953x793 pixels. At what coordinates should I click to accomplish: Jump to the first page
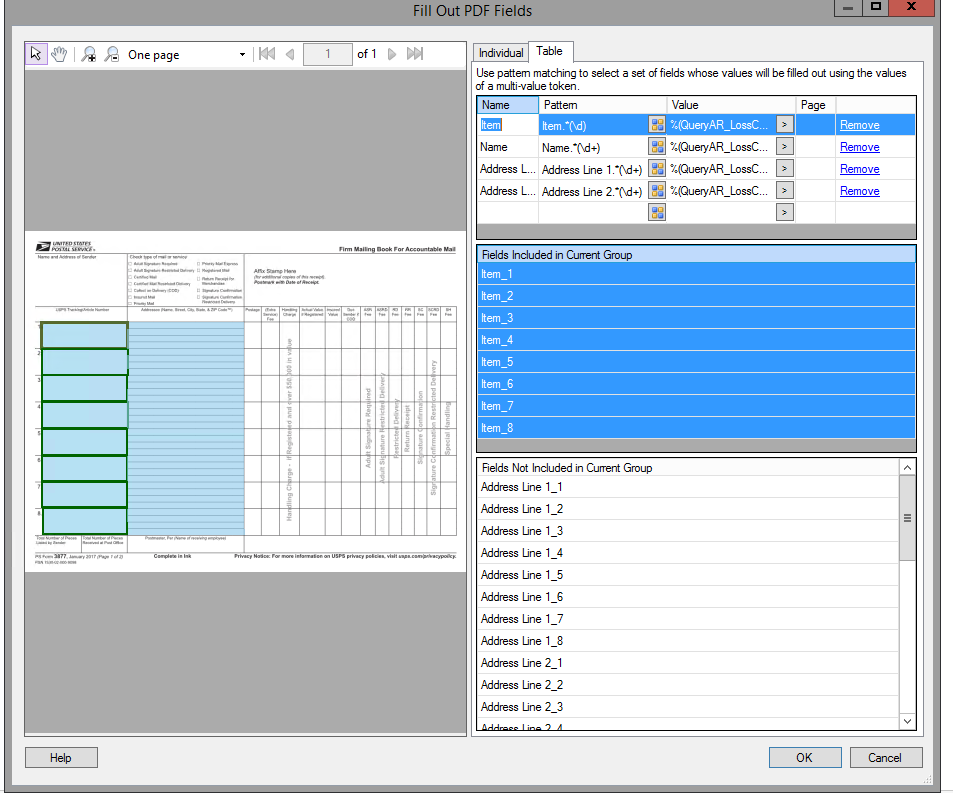click(x=266, y=54)
